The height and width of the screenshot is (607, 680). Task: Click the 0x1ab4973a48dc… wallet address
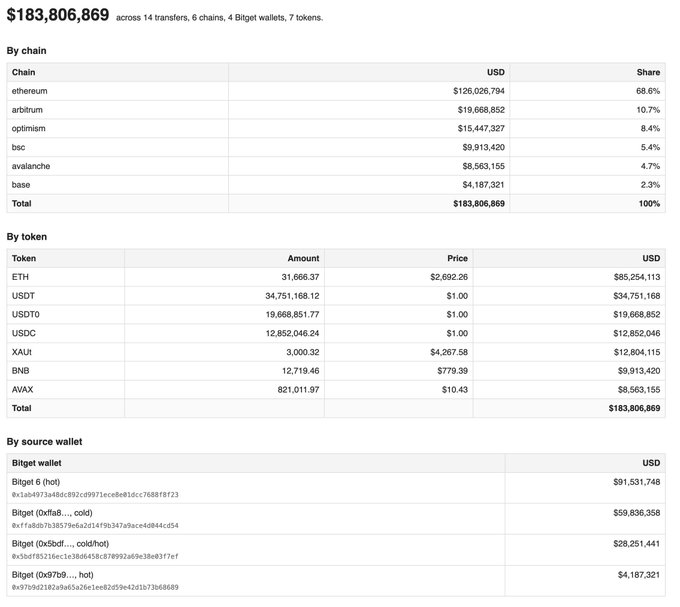pyautogui.click(x=95, y=495)
